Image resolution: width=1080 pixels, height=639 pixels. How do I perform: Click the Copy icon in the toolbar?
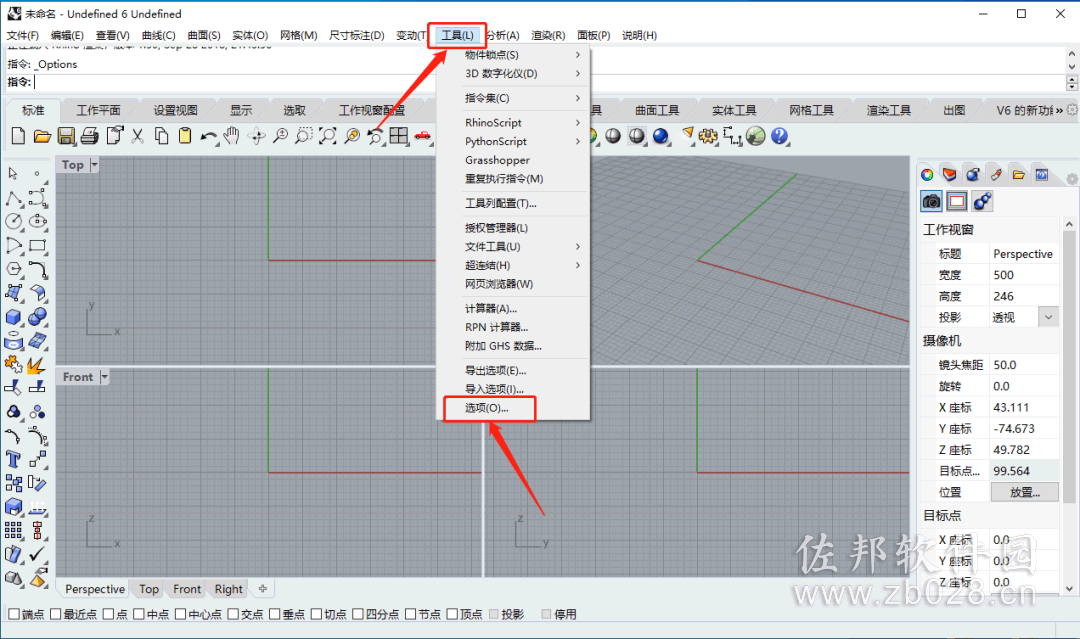161,136
